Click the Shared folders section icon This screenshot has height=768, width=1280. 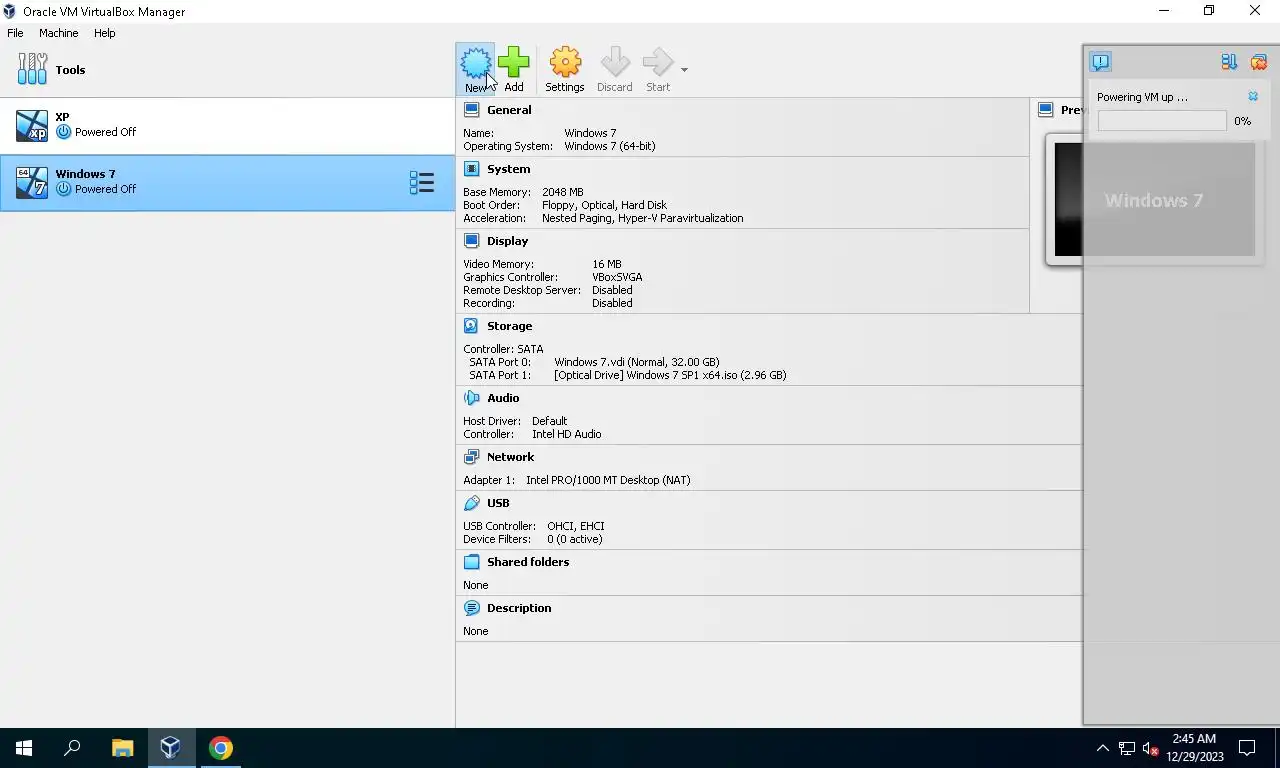(x=471, y=562)
